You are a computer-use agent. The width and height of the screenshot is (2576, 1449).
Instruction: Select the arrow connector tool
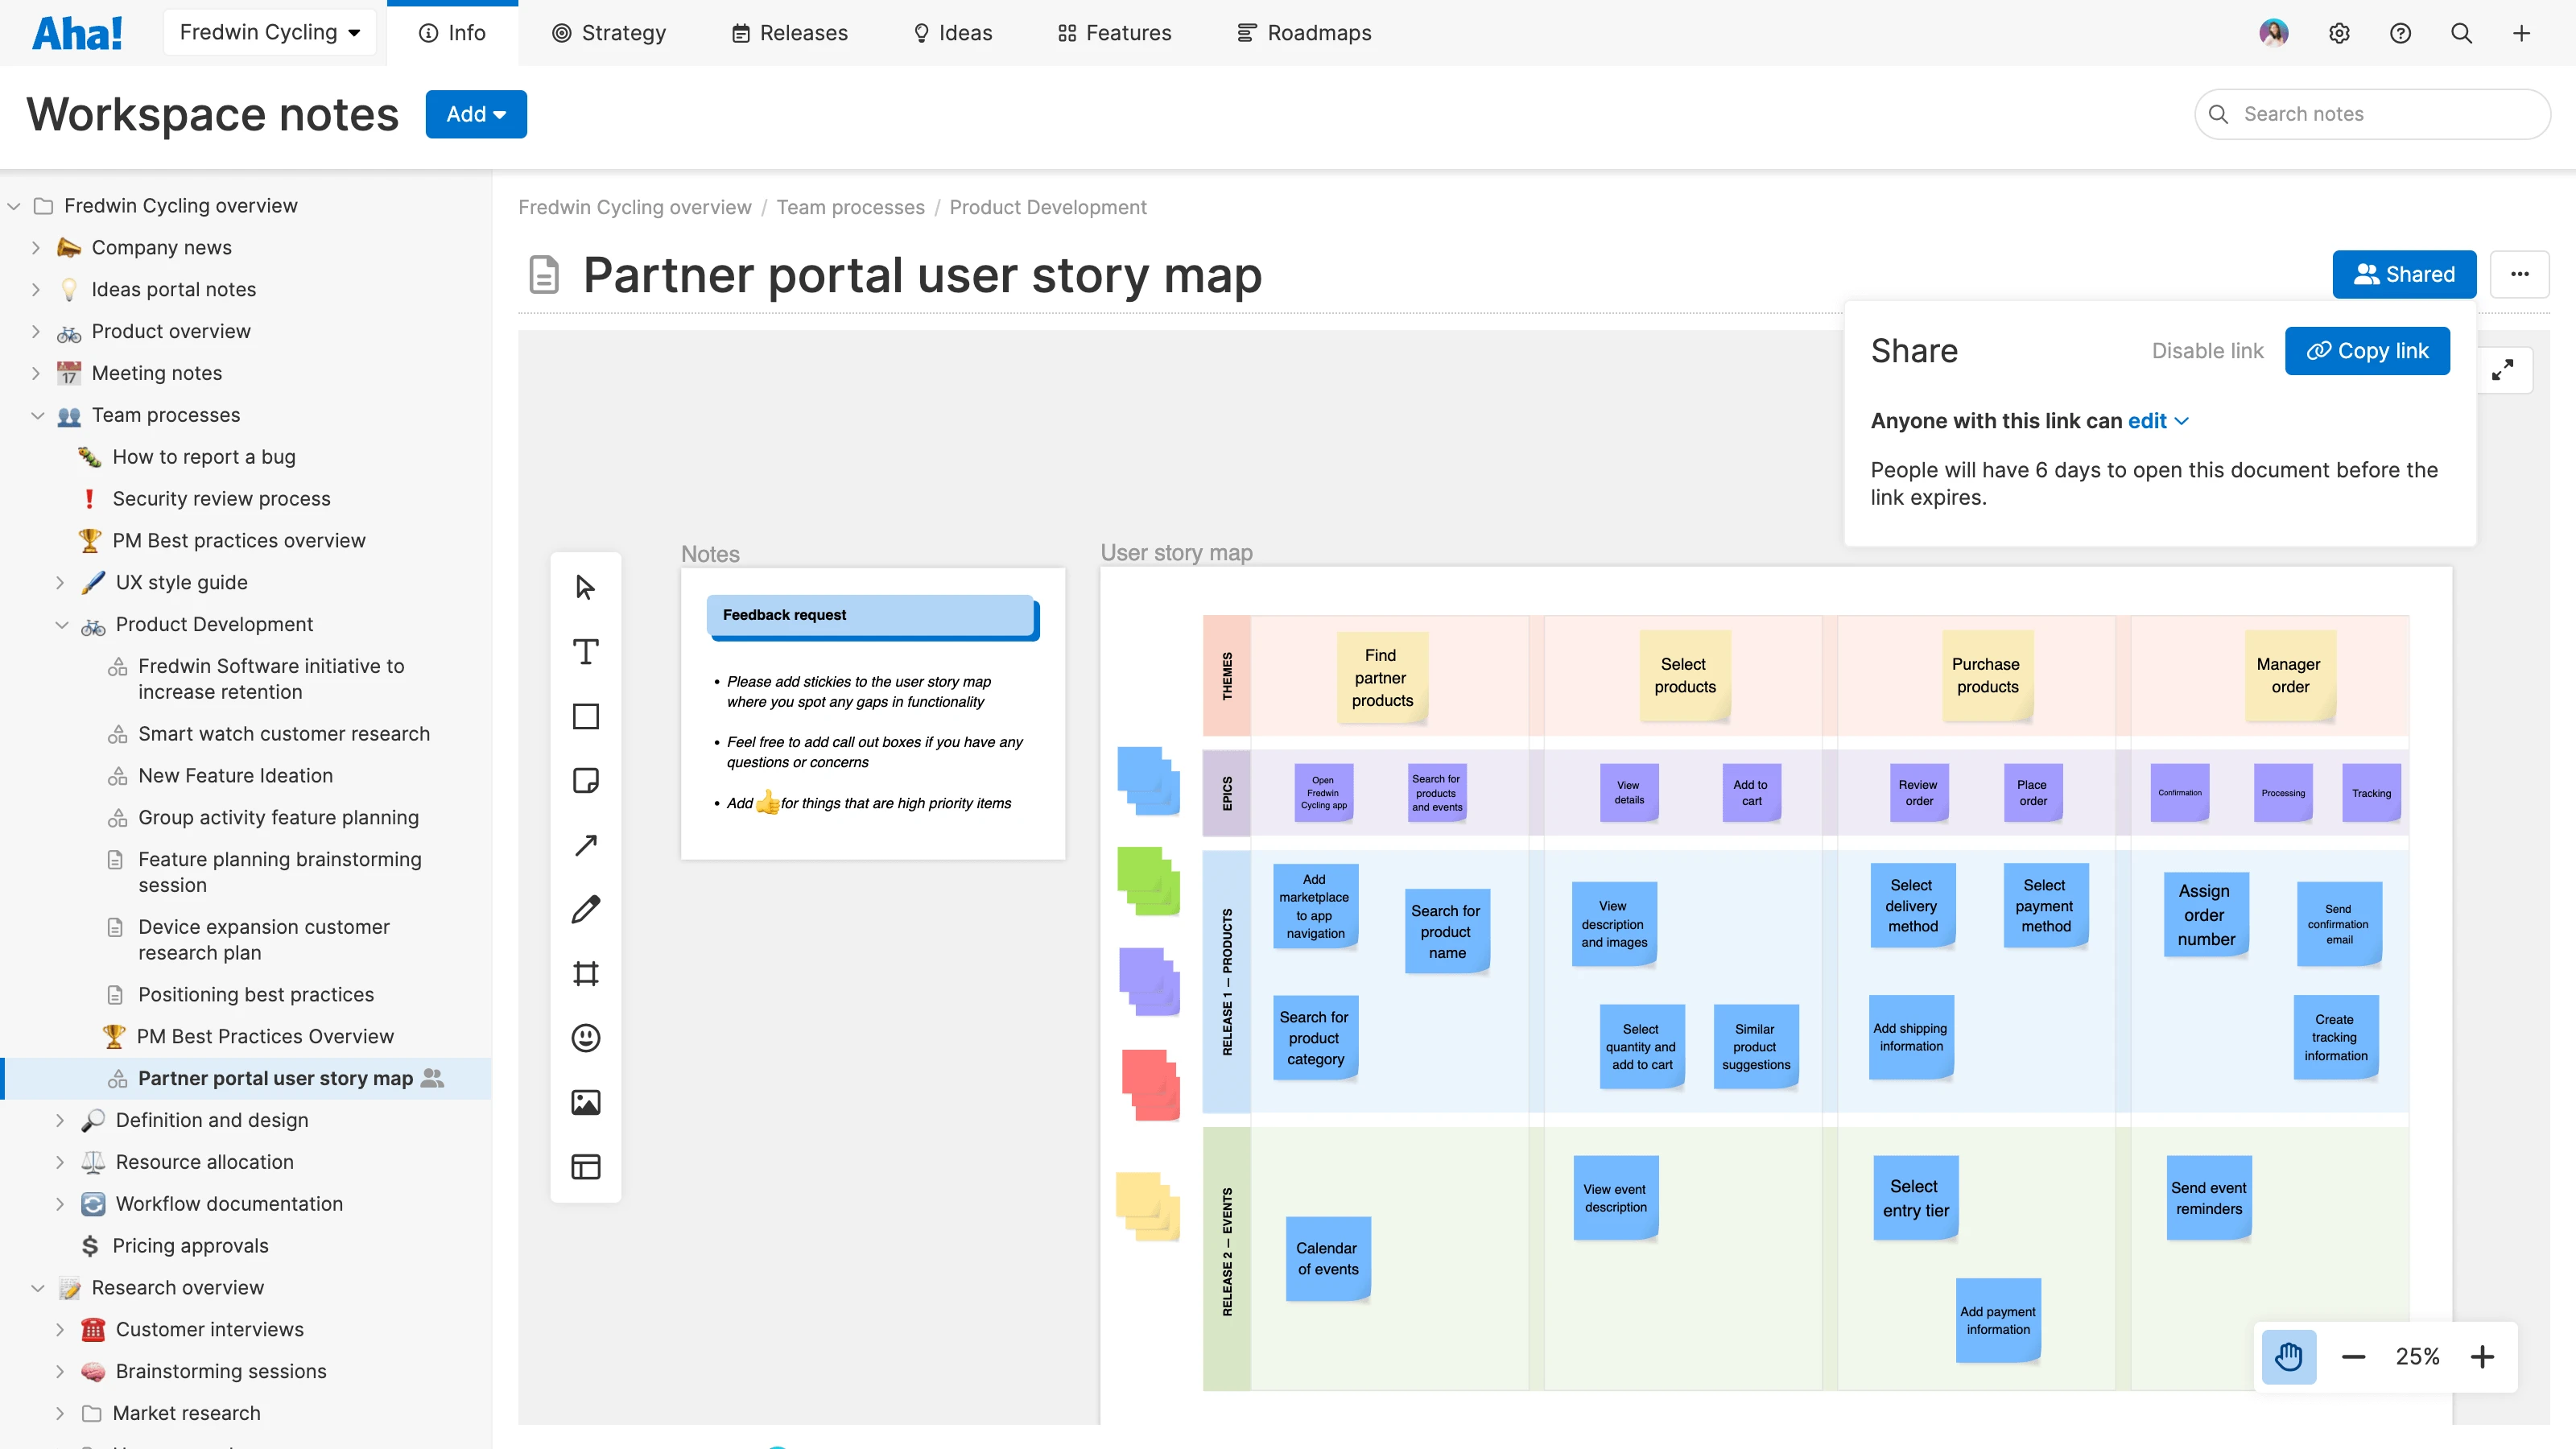pos(586,846)
